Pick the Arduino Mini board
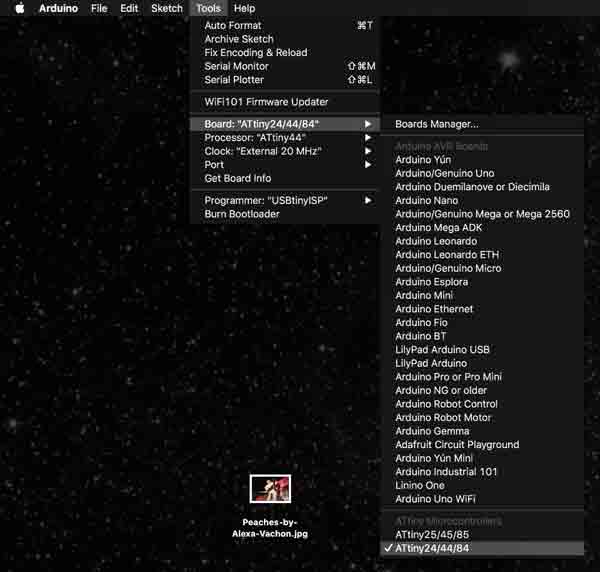Screen dimensions: 600x572 point(483,295)
